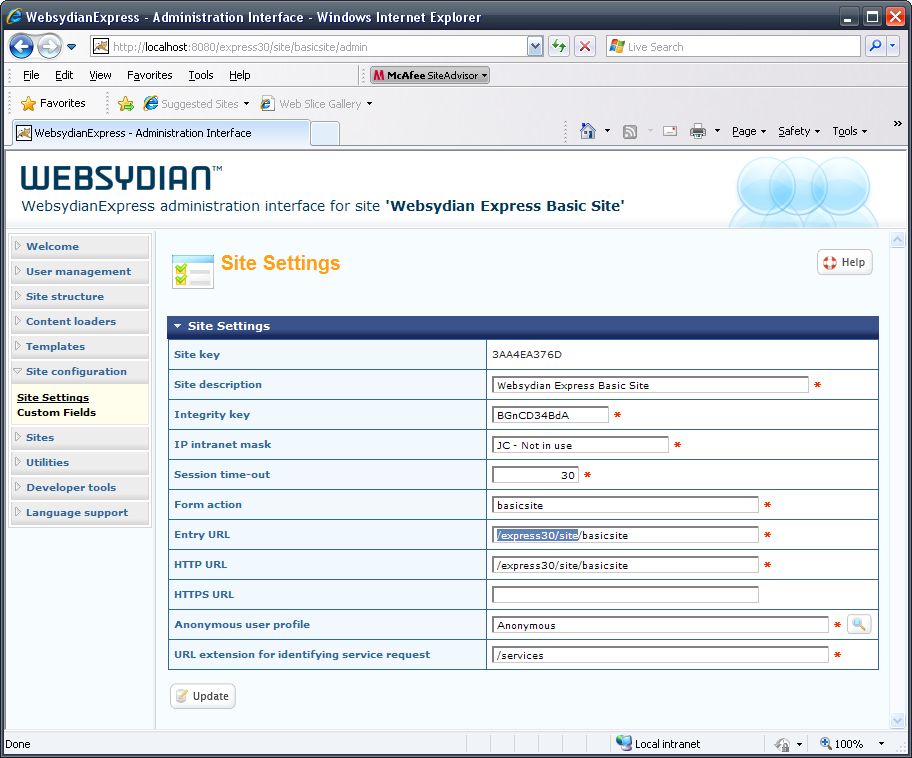Open Web Slice Gallery link
Viewport: 912px width, 758px height.
coord(316,104)
